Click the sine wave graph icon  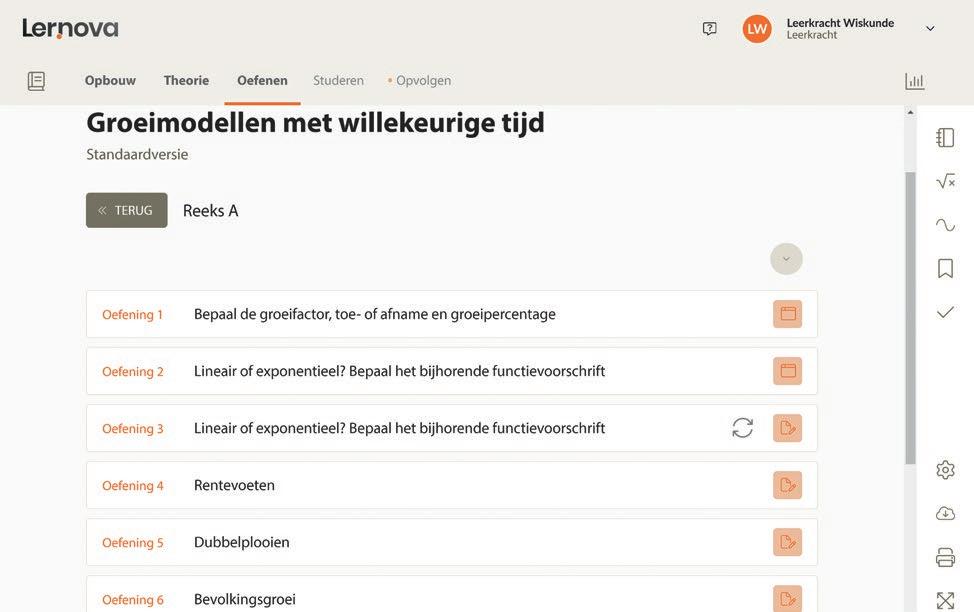[945, 225]
